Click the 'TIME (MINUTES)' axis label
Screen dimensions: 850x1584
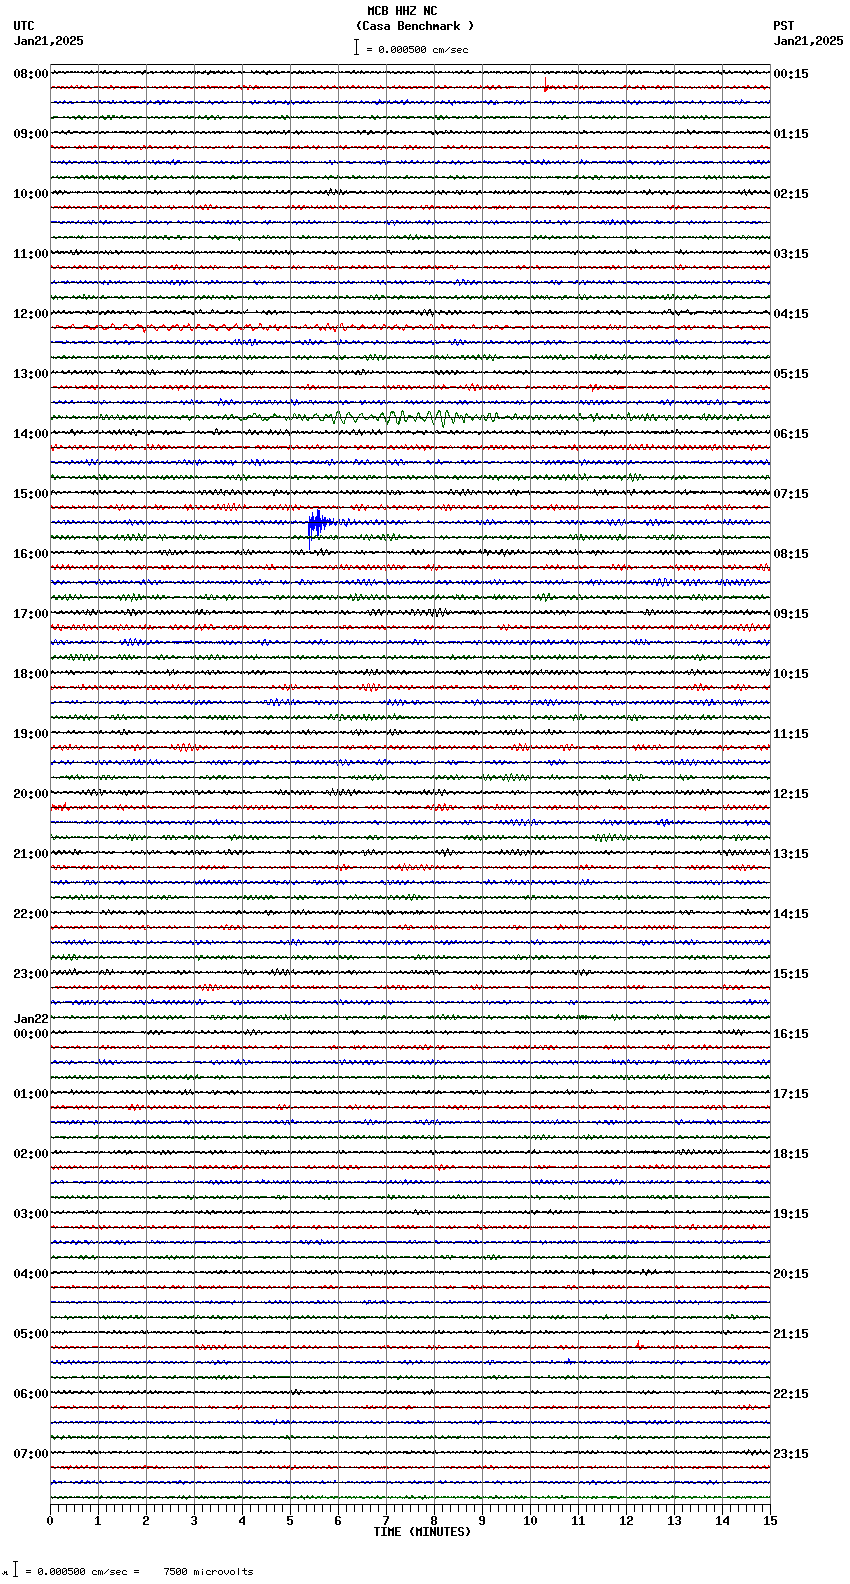tap(422, 1532)
